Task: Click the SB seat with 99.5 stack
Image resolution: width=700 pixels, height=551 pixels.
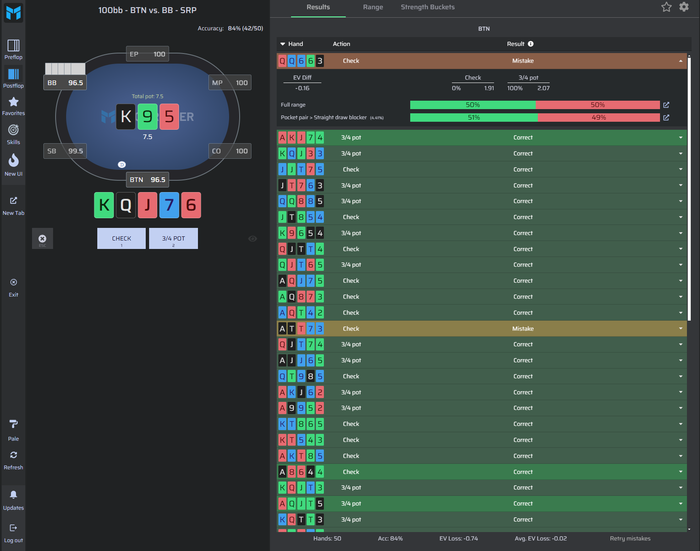Action: [65, 151]
